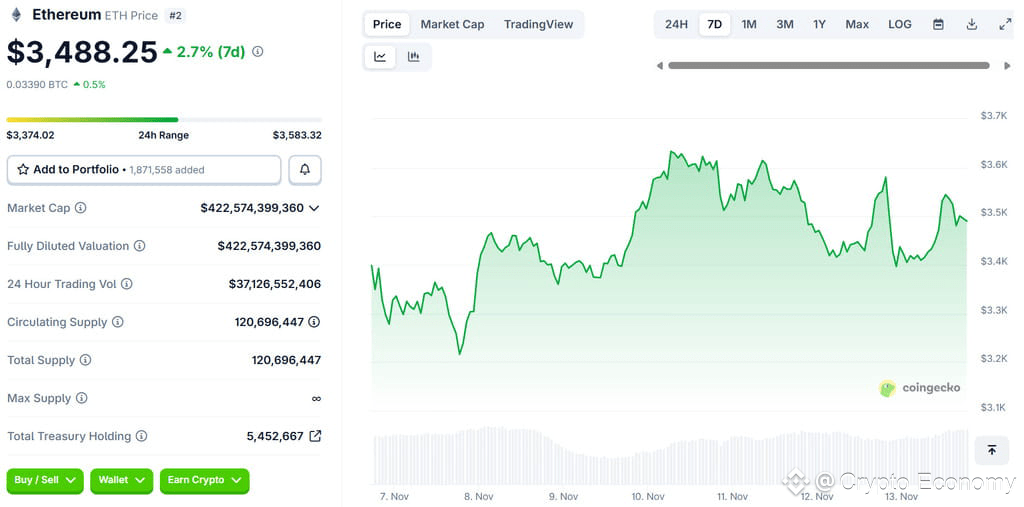1024x507 pixels.
Task: Switch to line chart view icon
Action: [380, 57]
